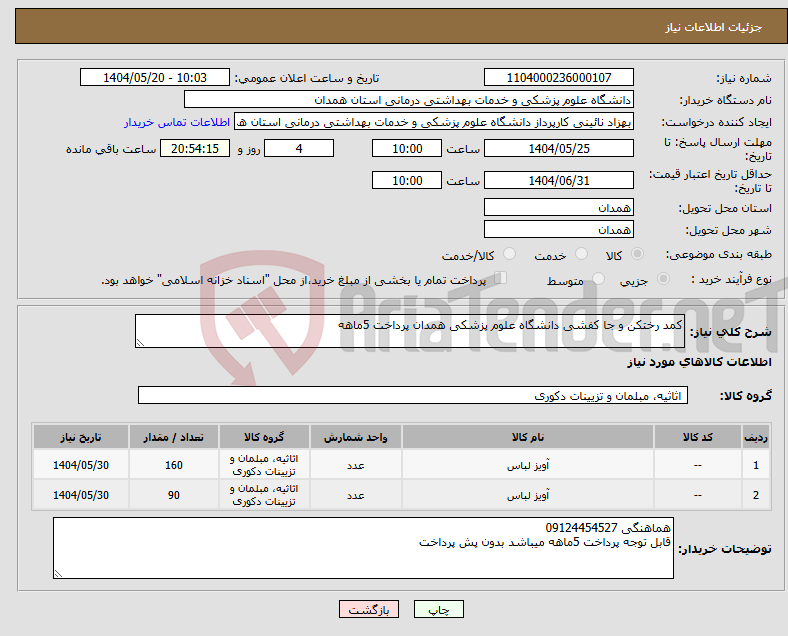Click the بازگشت (back) button
This screenshot has width=788, height=636.
coord(369,609)
